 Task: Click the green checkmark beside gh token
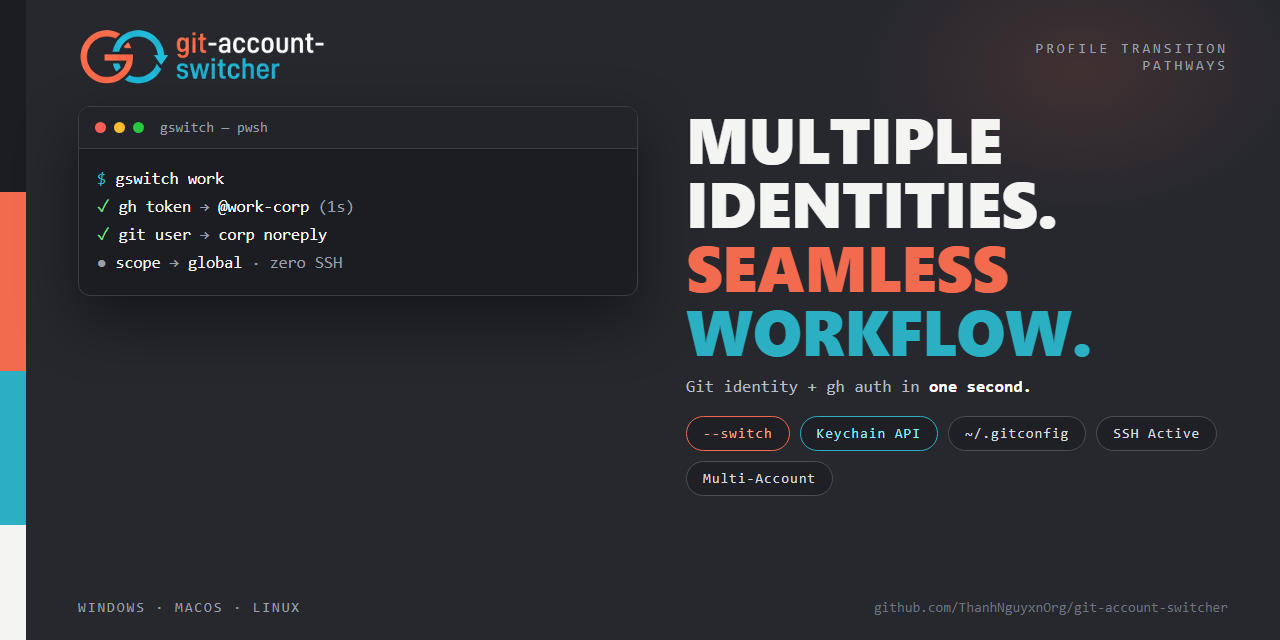click(102, 206)
